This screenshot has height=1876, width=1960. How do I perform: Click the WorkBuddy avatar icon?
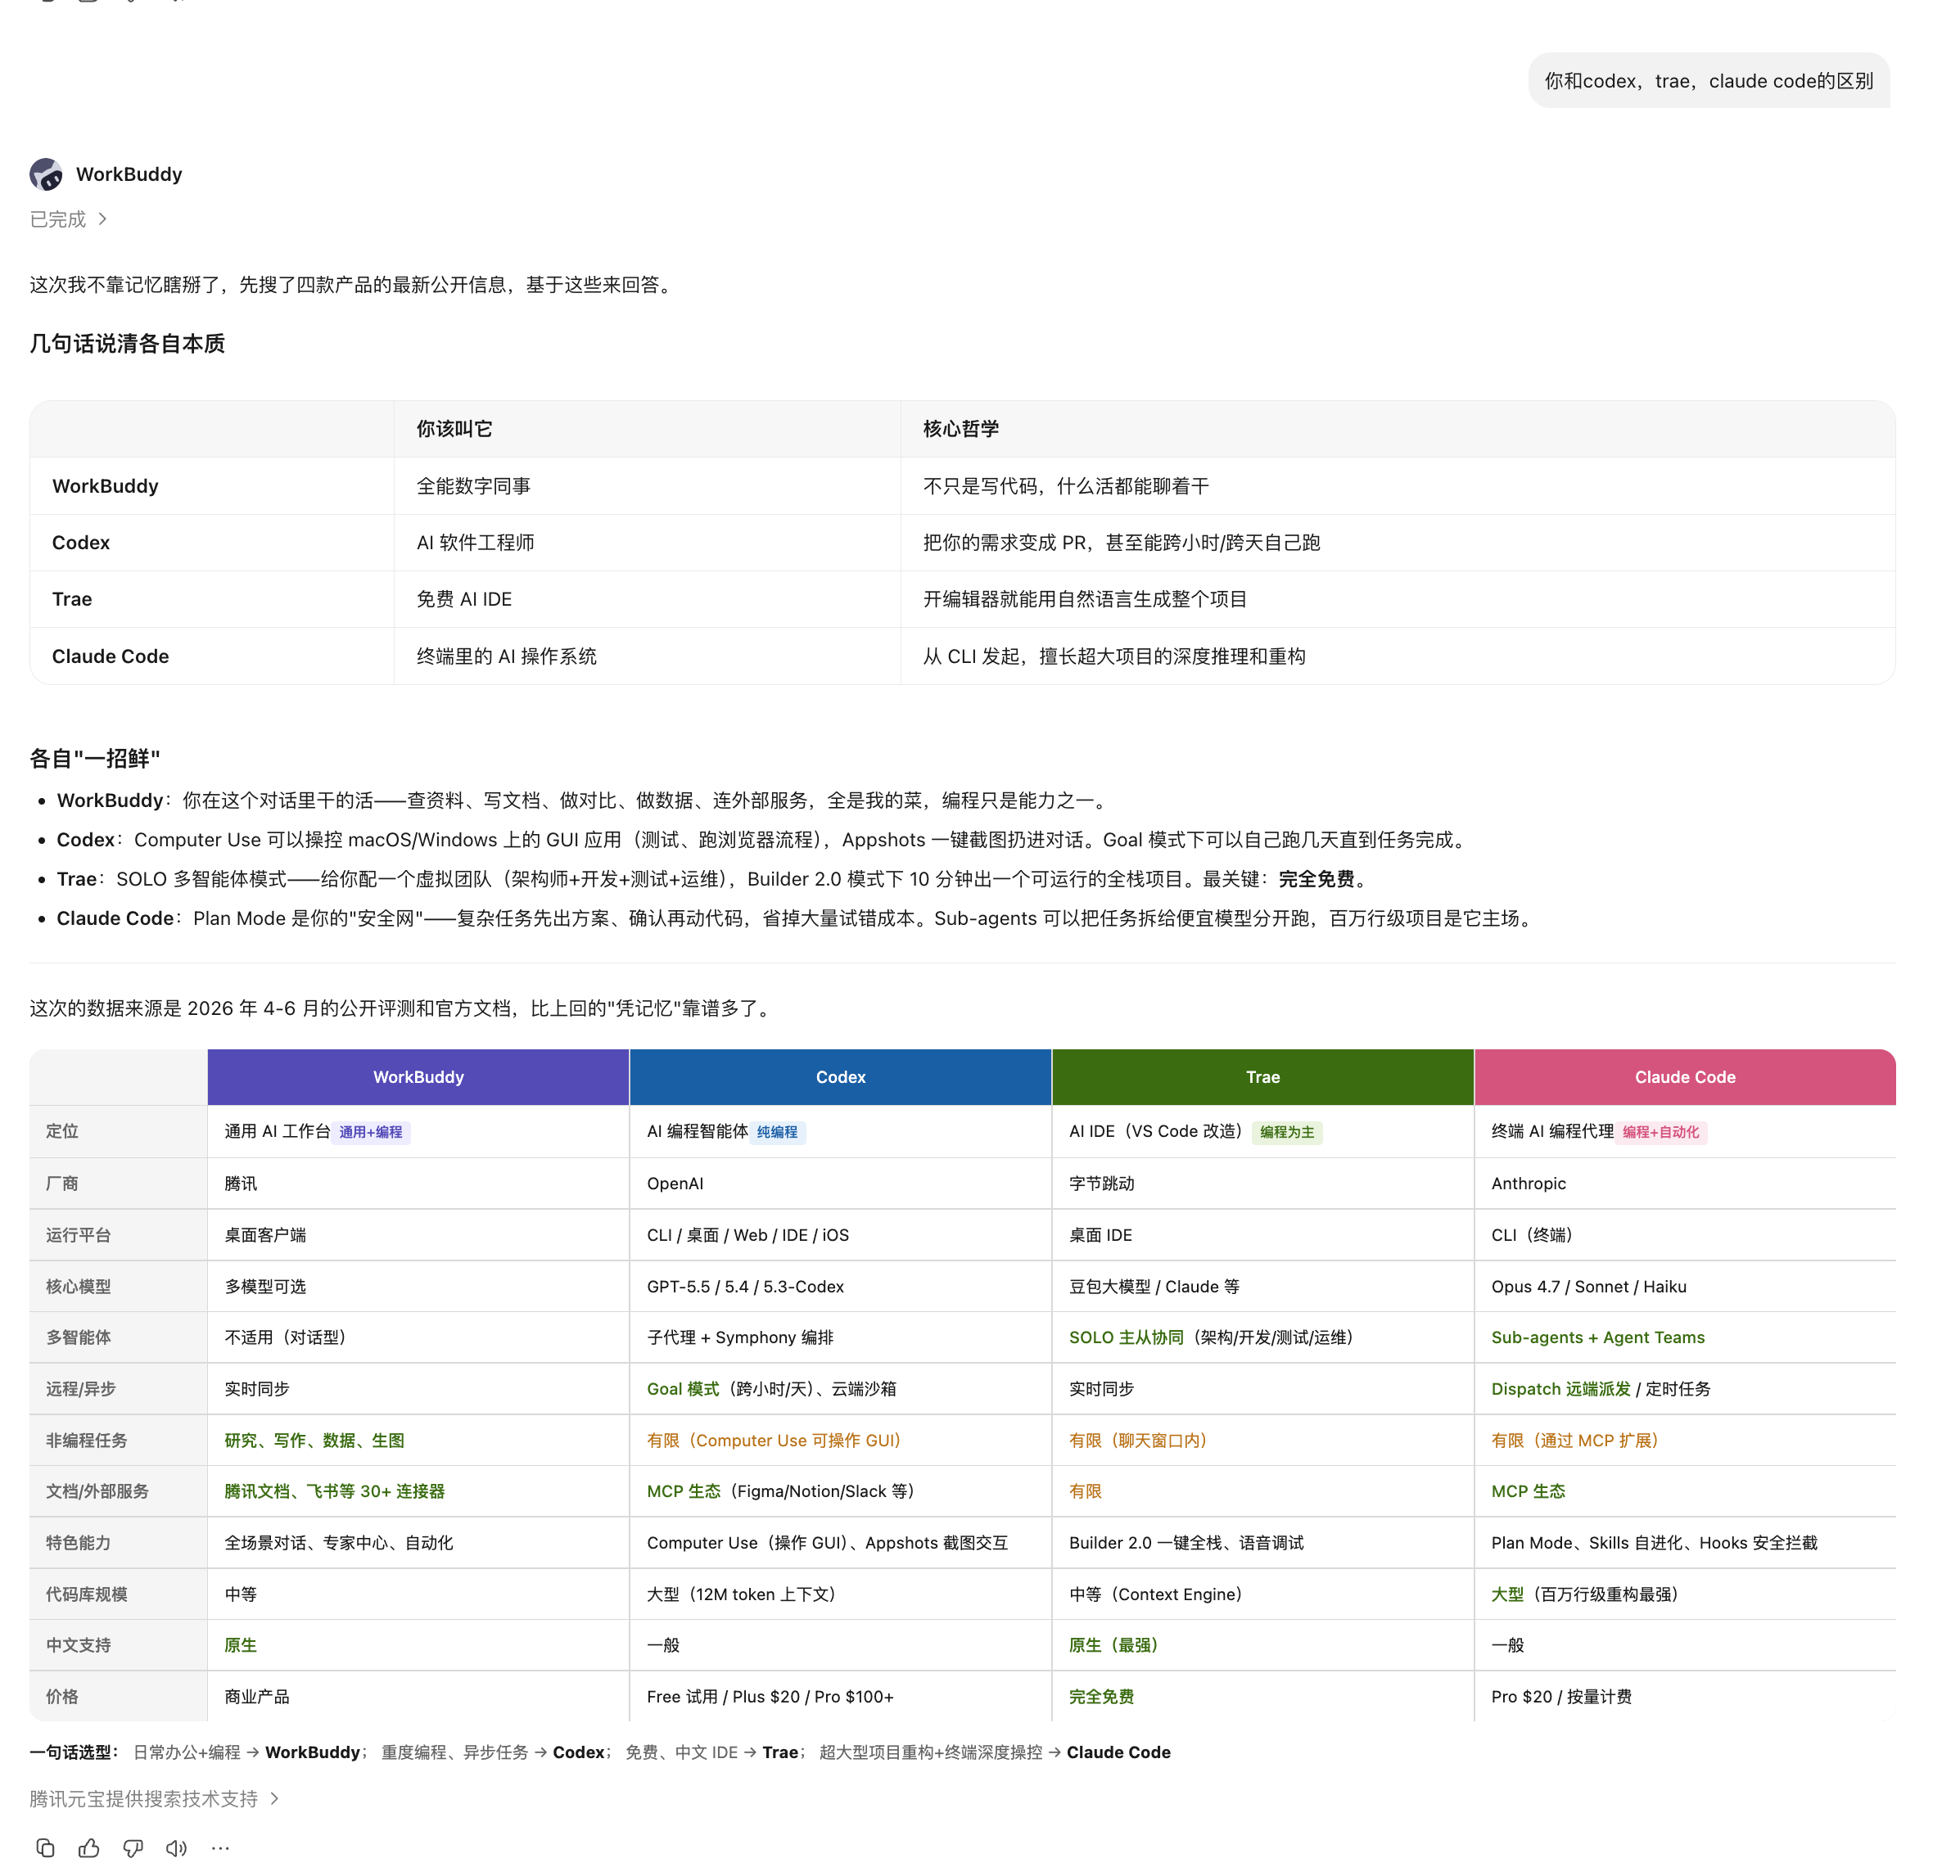tap(46, 174)
